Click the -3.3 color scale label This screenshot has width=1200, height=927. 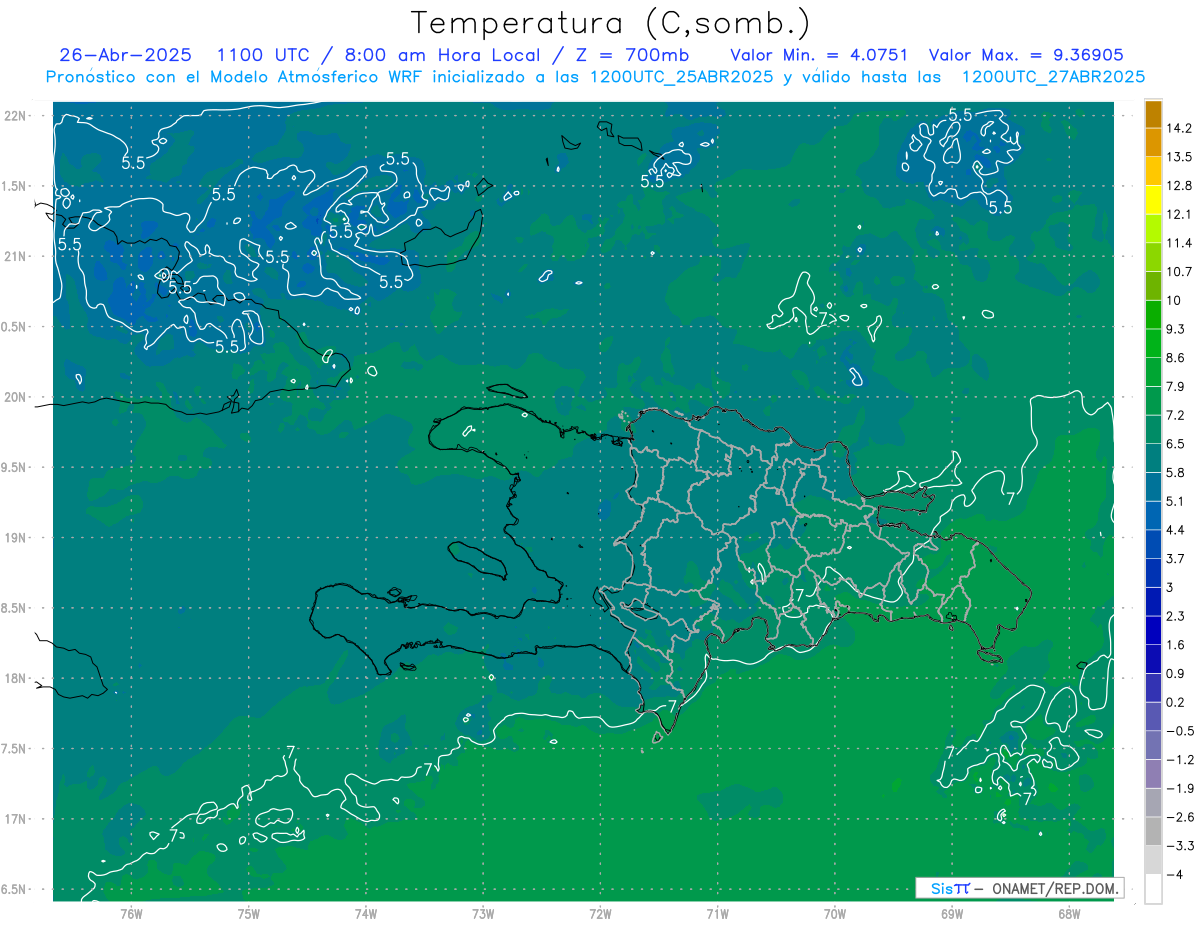(x=1180, y=846)
